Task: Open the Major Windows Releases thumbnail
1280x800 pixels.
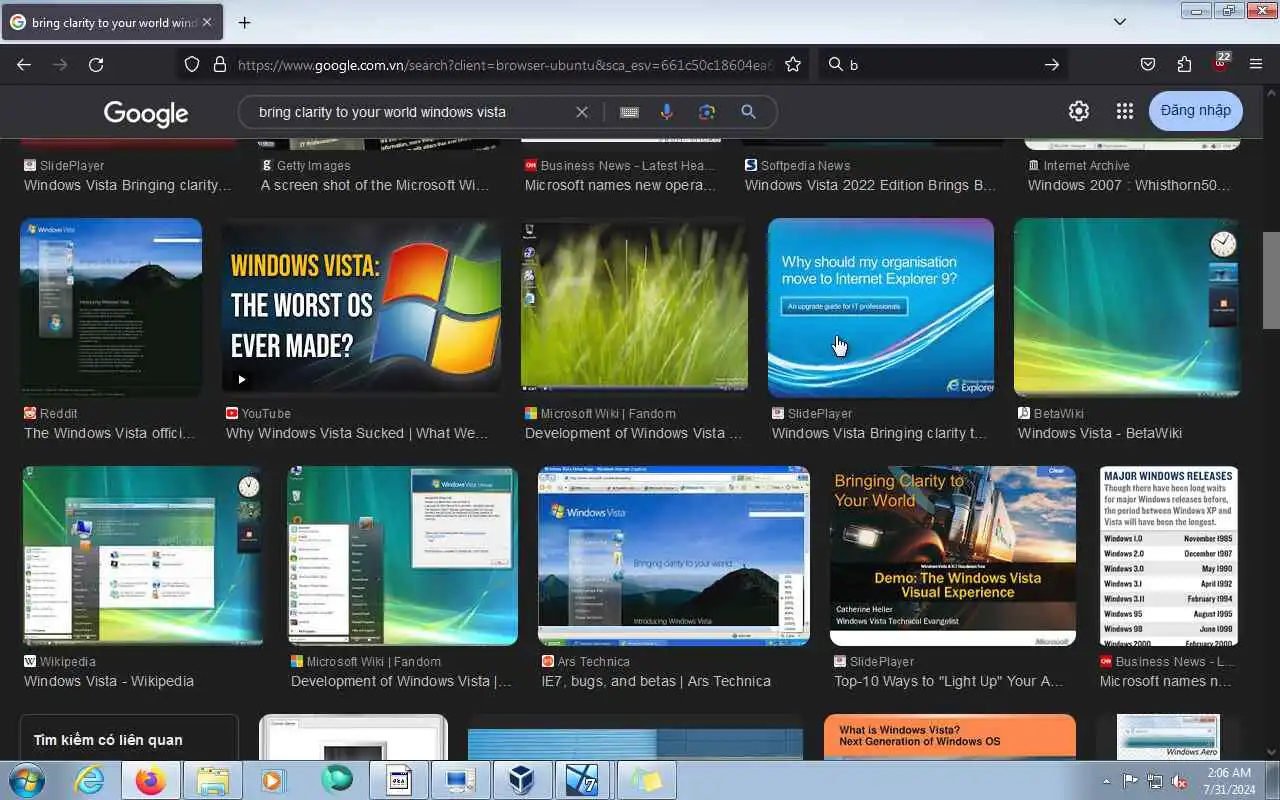Action: tap(1169, 556)
